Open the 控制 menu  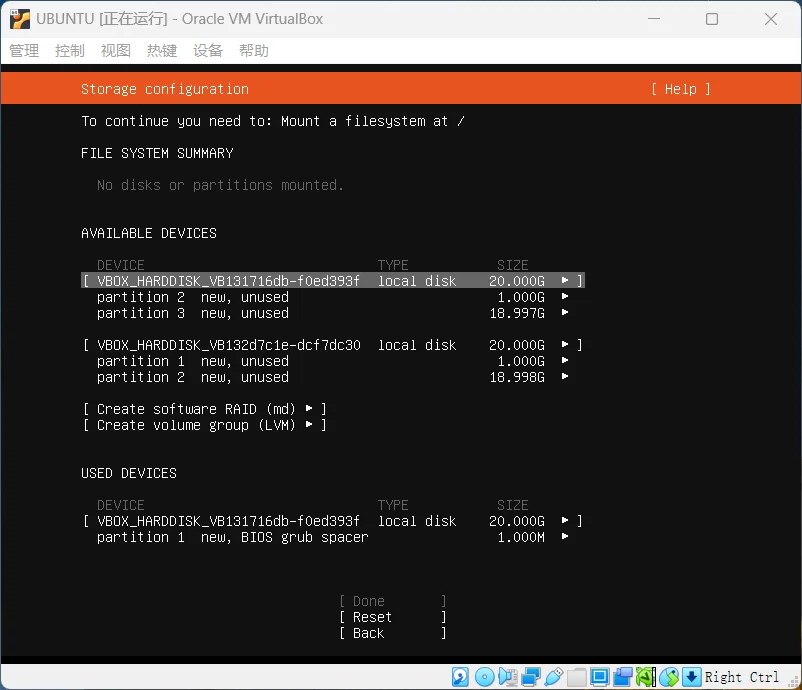coord(70,51)
